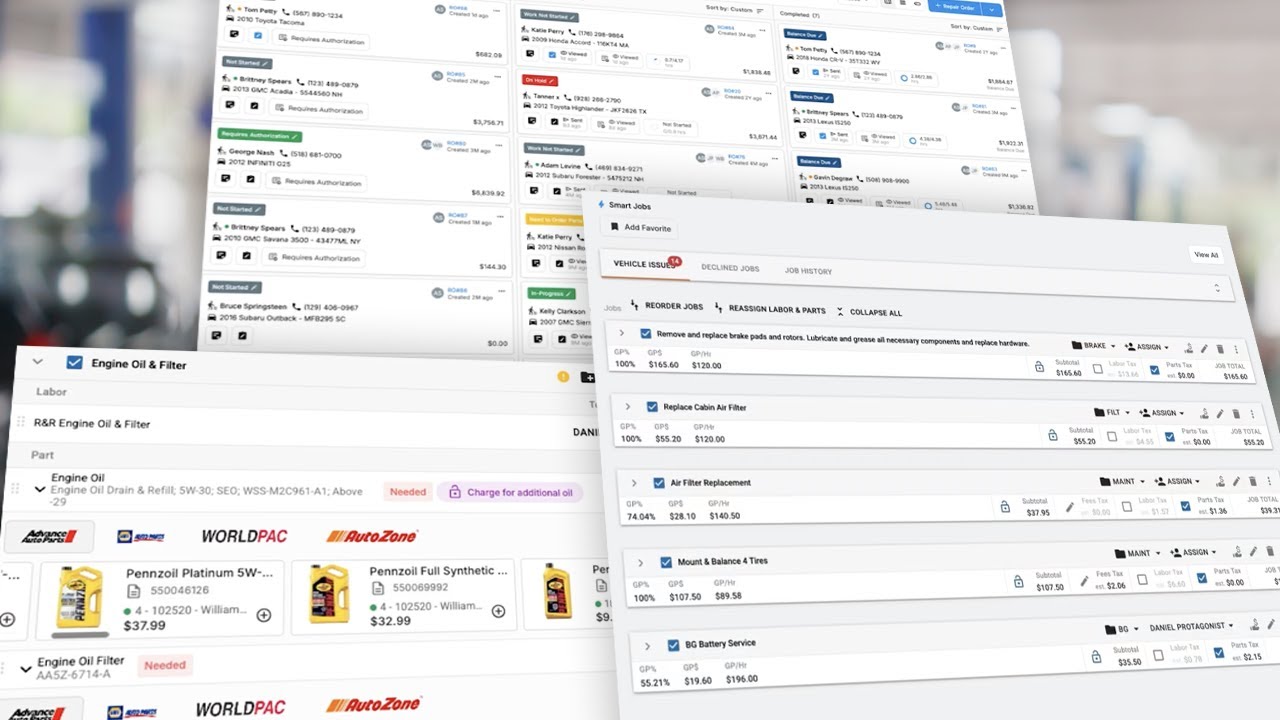The image size is (1280, 720).
Task: Select Advance Auto Parts vendor for Engine Oil
Action: point(51,535)
